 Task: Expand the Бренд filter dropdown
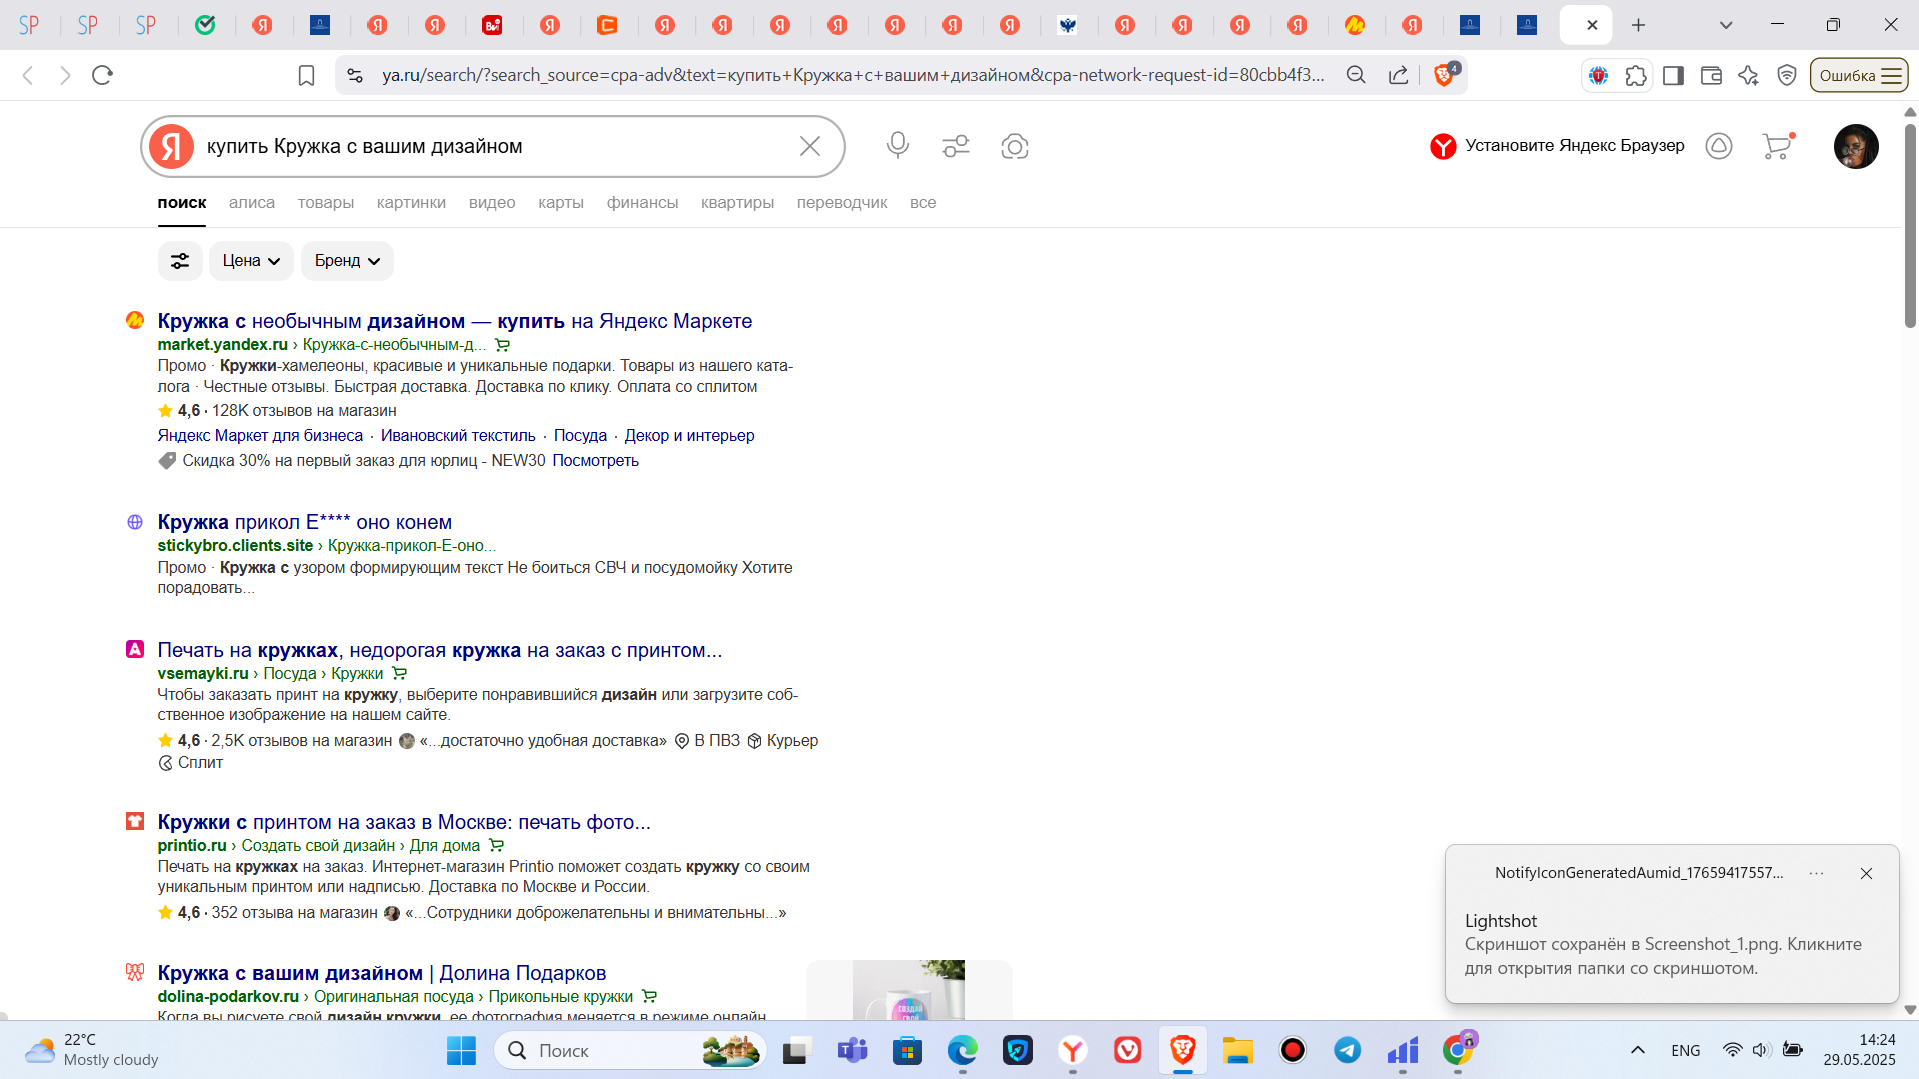[347, 261]
